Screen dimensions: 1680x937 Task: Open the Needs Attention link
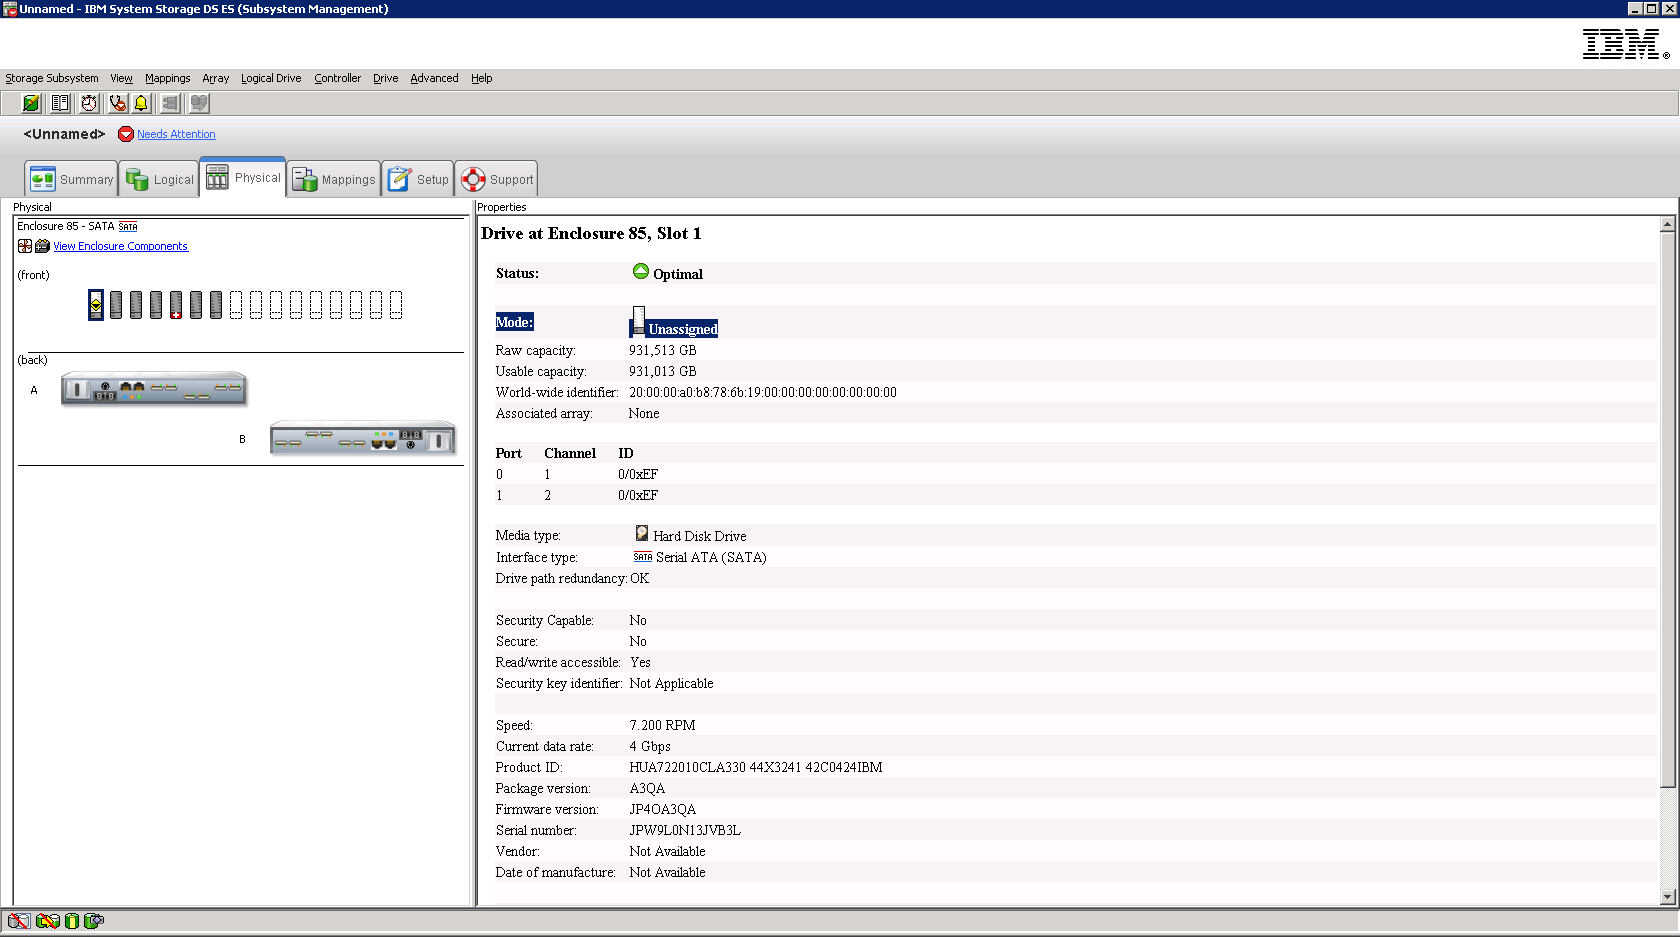coord(176,134)
